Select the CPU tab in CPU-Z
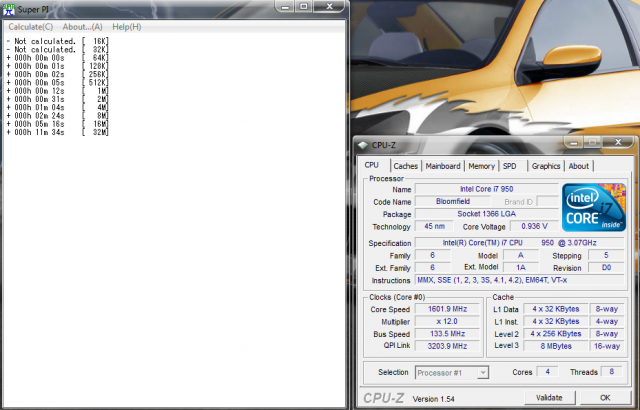The height and width of the screenshot is (410, 640). click(x=371, y=165)
